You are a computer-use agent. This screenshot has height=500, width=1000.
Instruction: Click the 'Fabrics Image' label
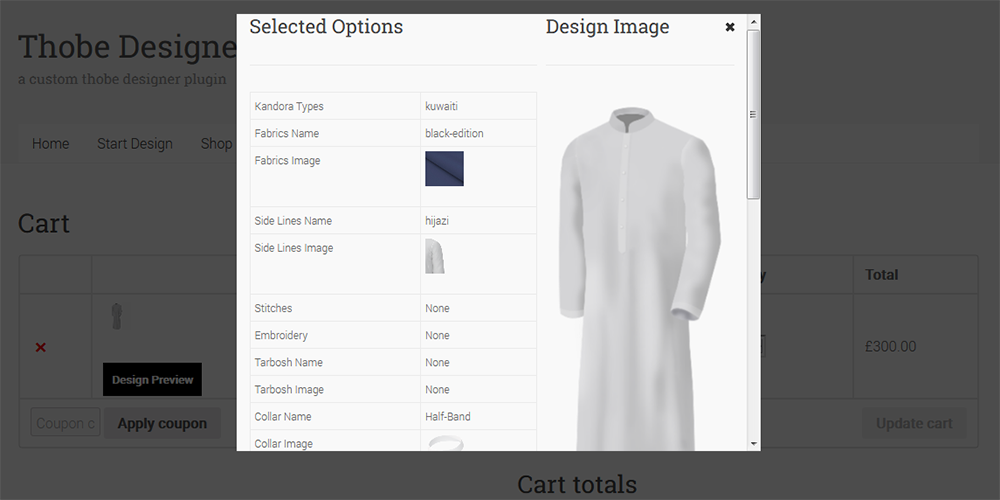tap(287, 161)
